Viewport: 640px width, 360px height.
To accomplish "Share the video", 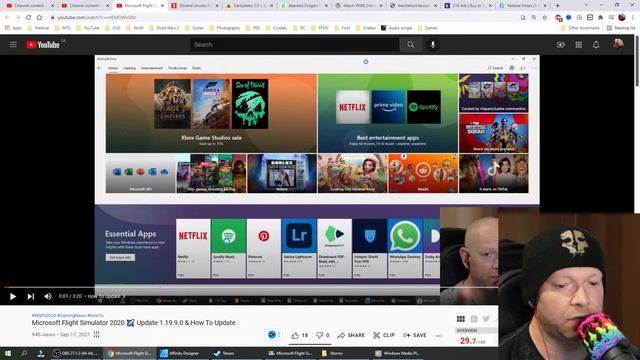I will [351, 335].
